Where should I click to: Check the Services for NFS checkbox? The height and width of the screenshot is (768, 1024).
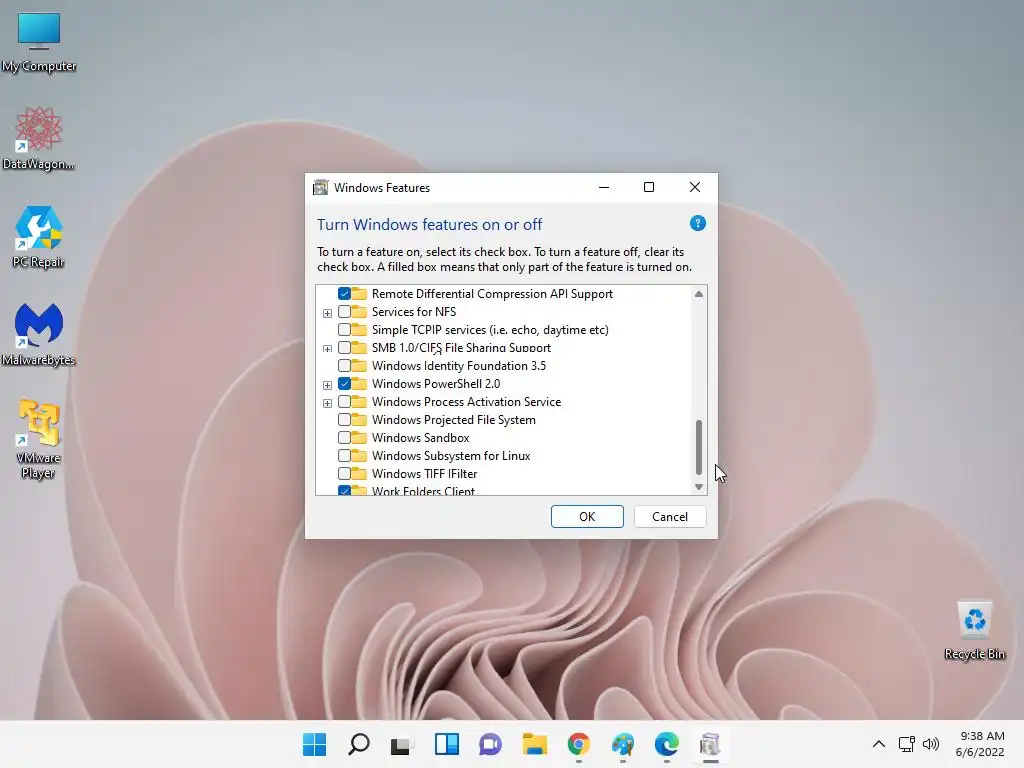[344, 312]
